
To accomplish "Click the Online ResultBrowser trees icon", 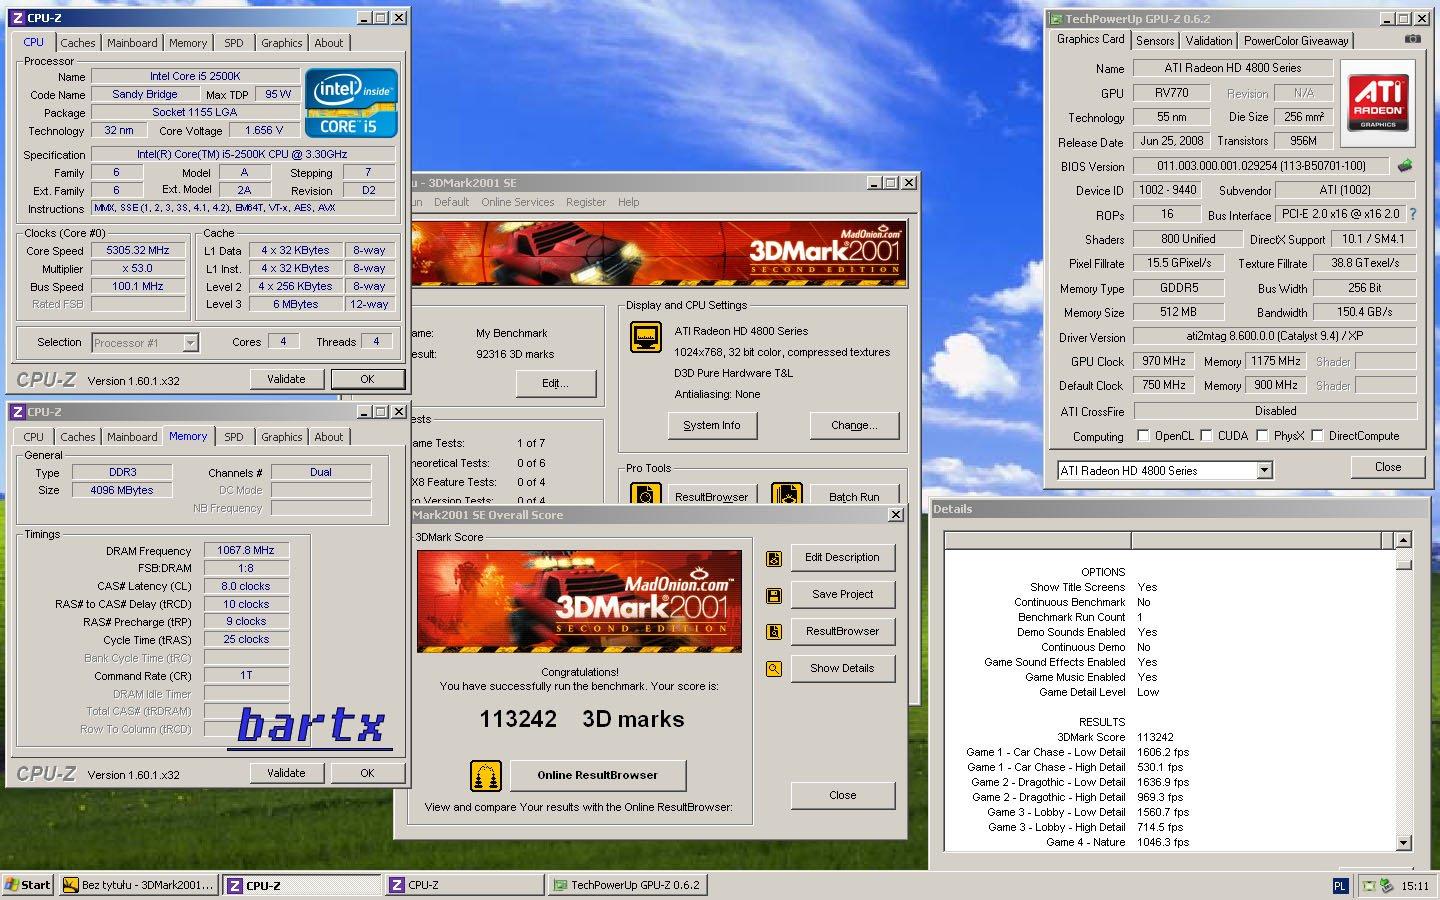I will point(485,775).
